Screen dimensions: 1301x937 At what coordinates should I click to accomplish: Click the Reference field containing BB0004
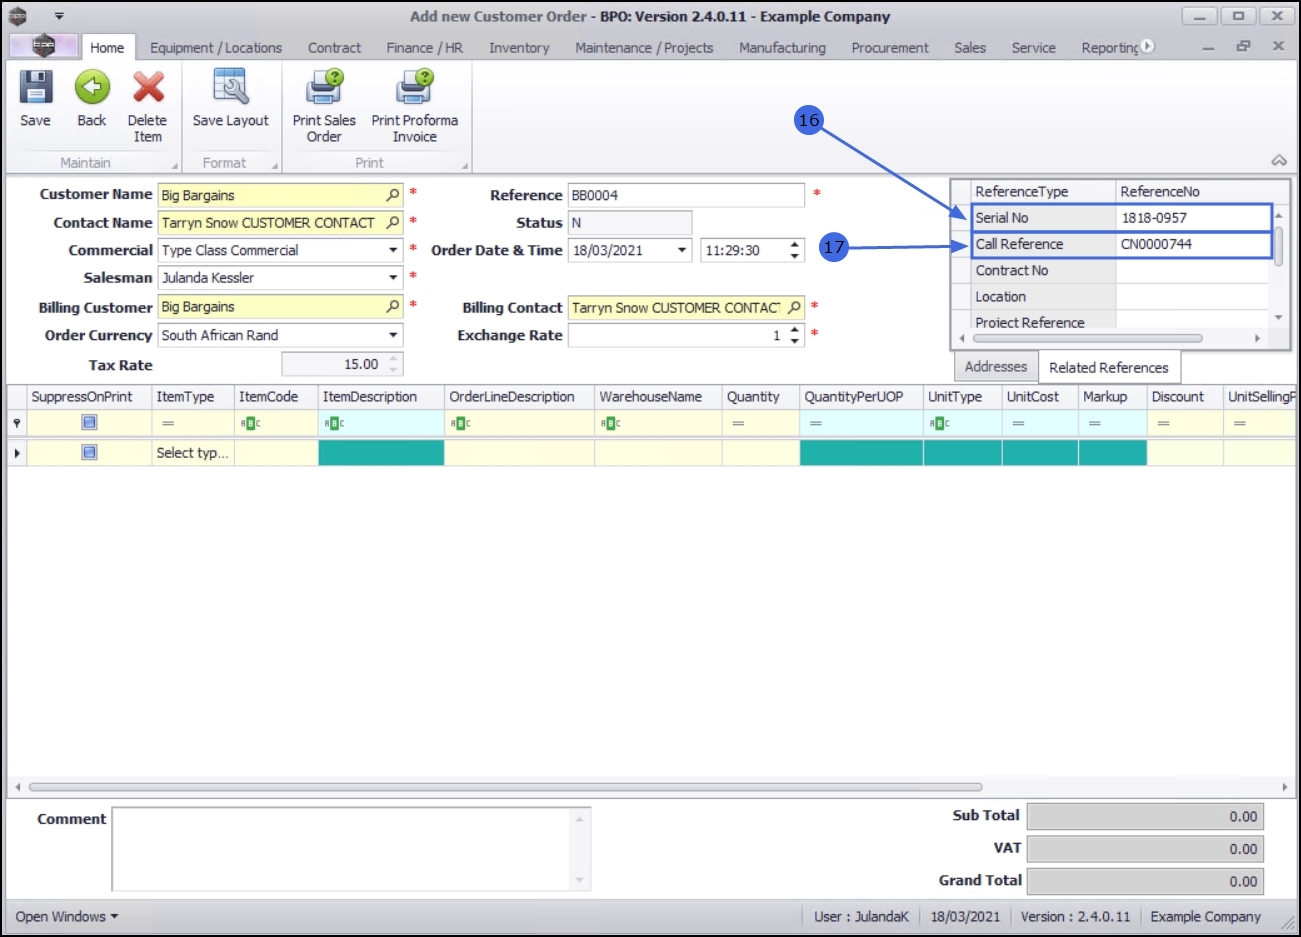pyautogui.click(x=686, y=195)
